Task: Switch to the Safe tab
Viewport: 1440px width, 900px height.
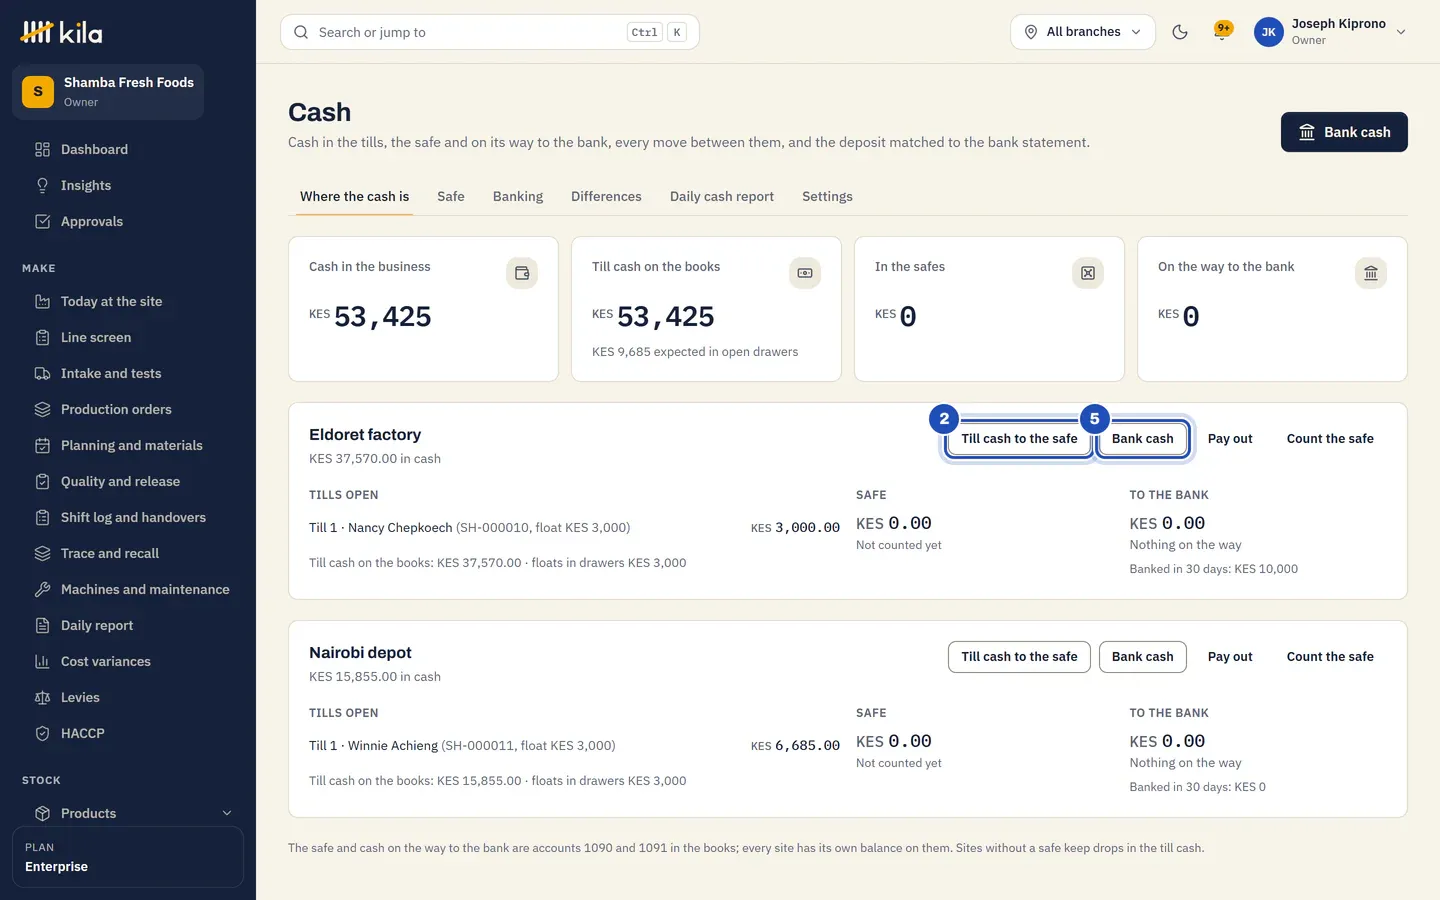Action: coord(451,196)
